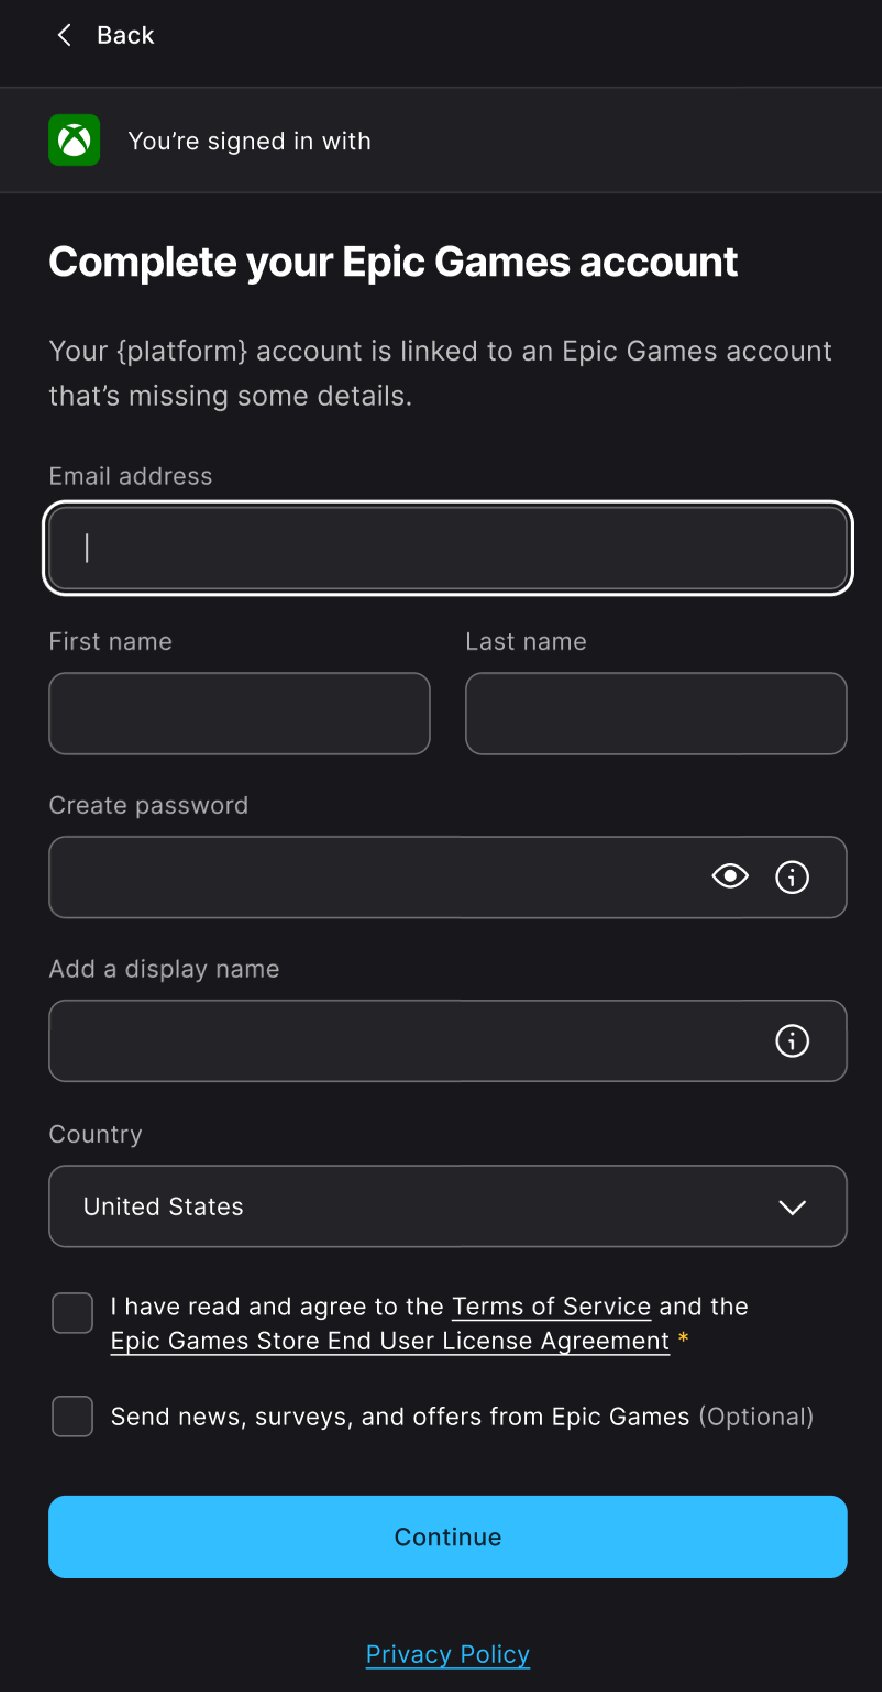This screenshot has width=882, height=1692.
Task: Open the Terms of Service link
Action: click(x=551, y=1306)
